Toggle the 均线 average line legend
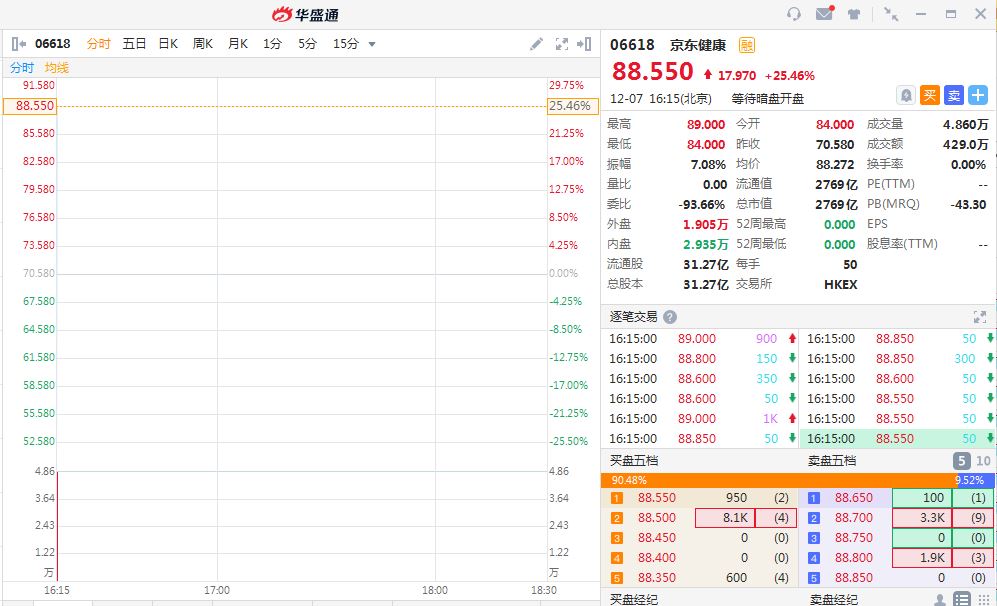The image size is (997, 606). click(57, 68)
